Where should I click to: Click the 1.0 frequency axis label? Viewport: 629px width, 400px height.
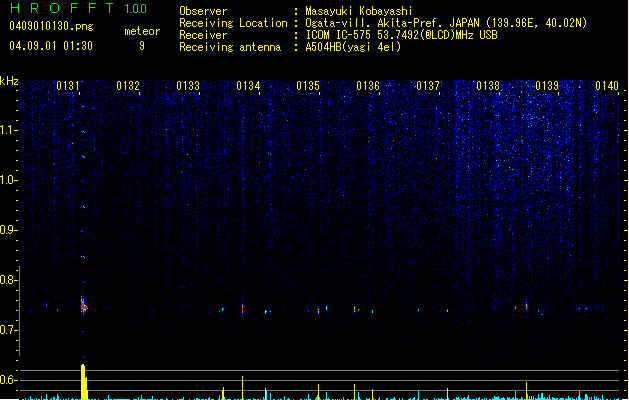pos(8,180)
